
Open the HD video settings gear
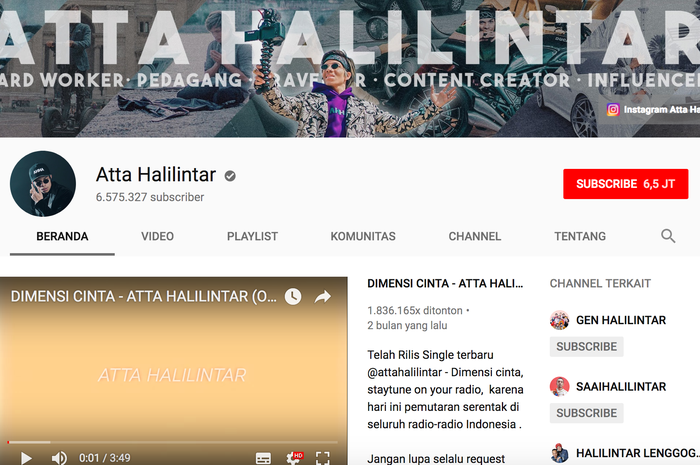click(x=294, y=458)
